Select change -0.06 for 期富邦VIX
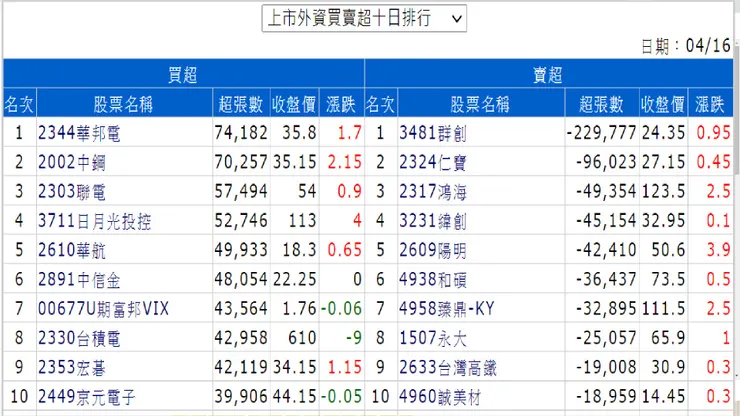This screenshot has width=740, height=416. (341, 309)
